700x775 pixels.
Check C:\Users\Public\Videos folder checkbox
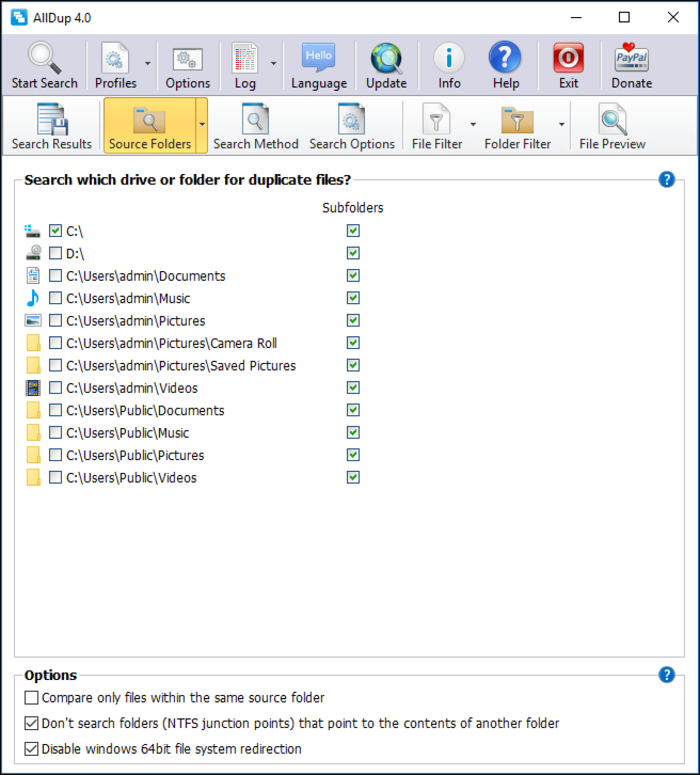[55, 477]
